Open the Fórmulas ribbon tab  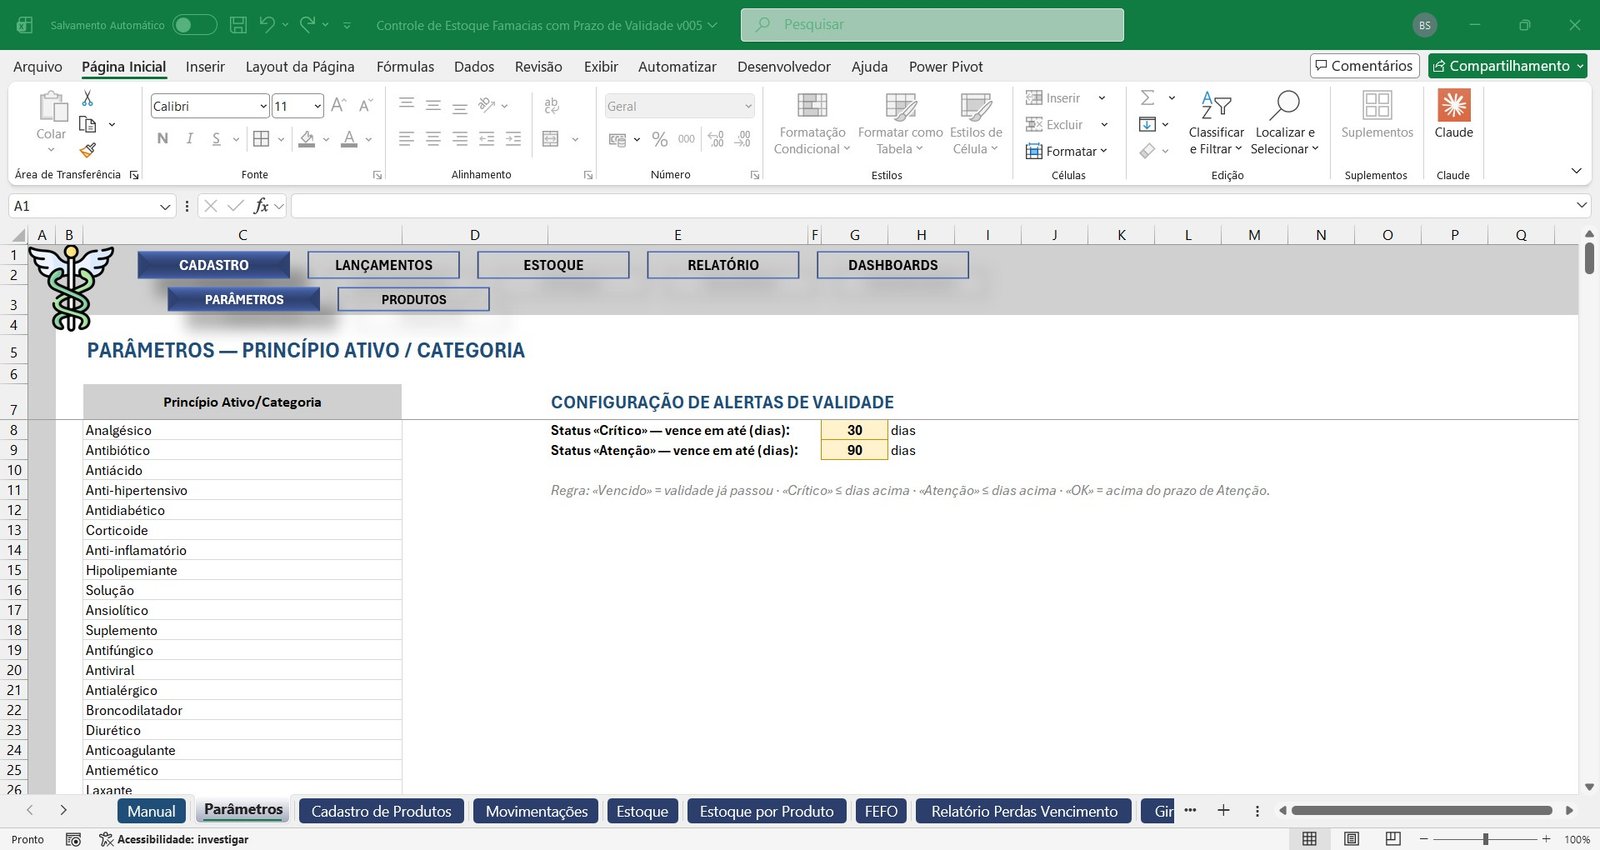coord(405,67)
